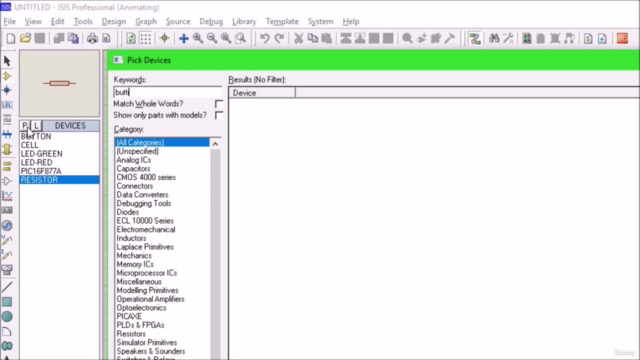Select the Graph mode tool
The image size is (640, 360).
[x=7, y=196]
